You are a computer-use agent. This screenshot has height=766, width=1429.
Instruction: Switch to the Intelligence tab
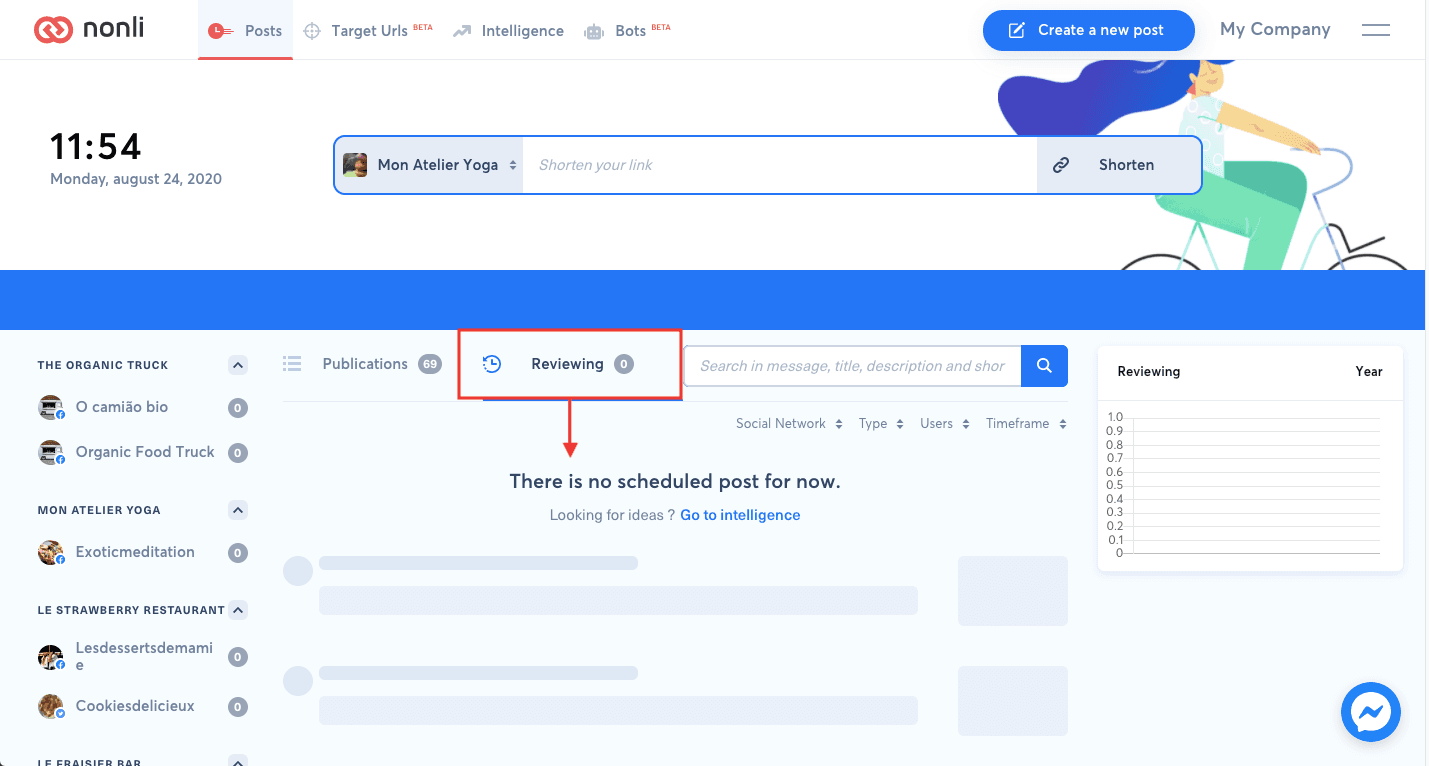[x=508, y=31]
